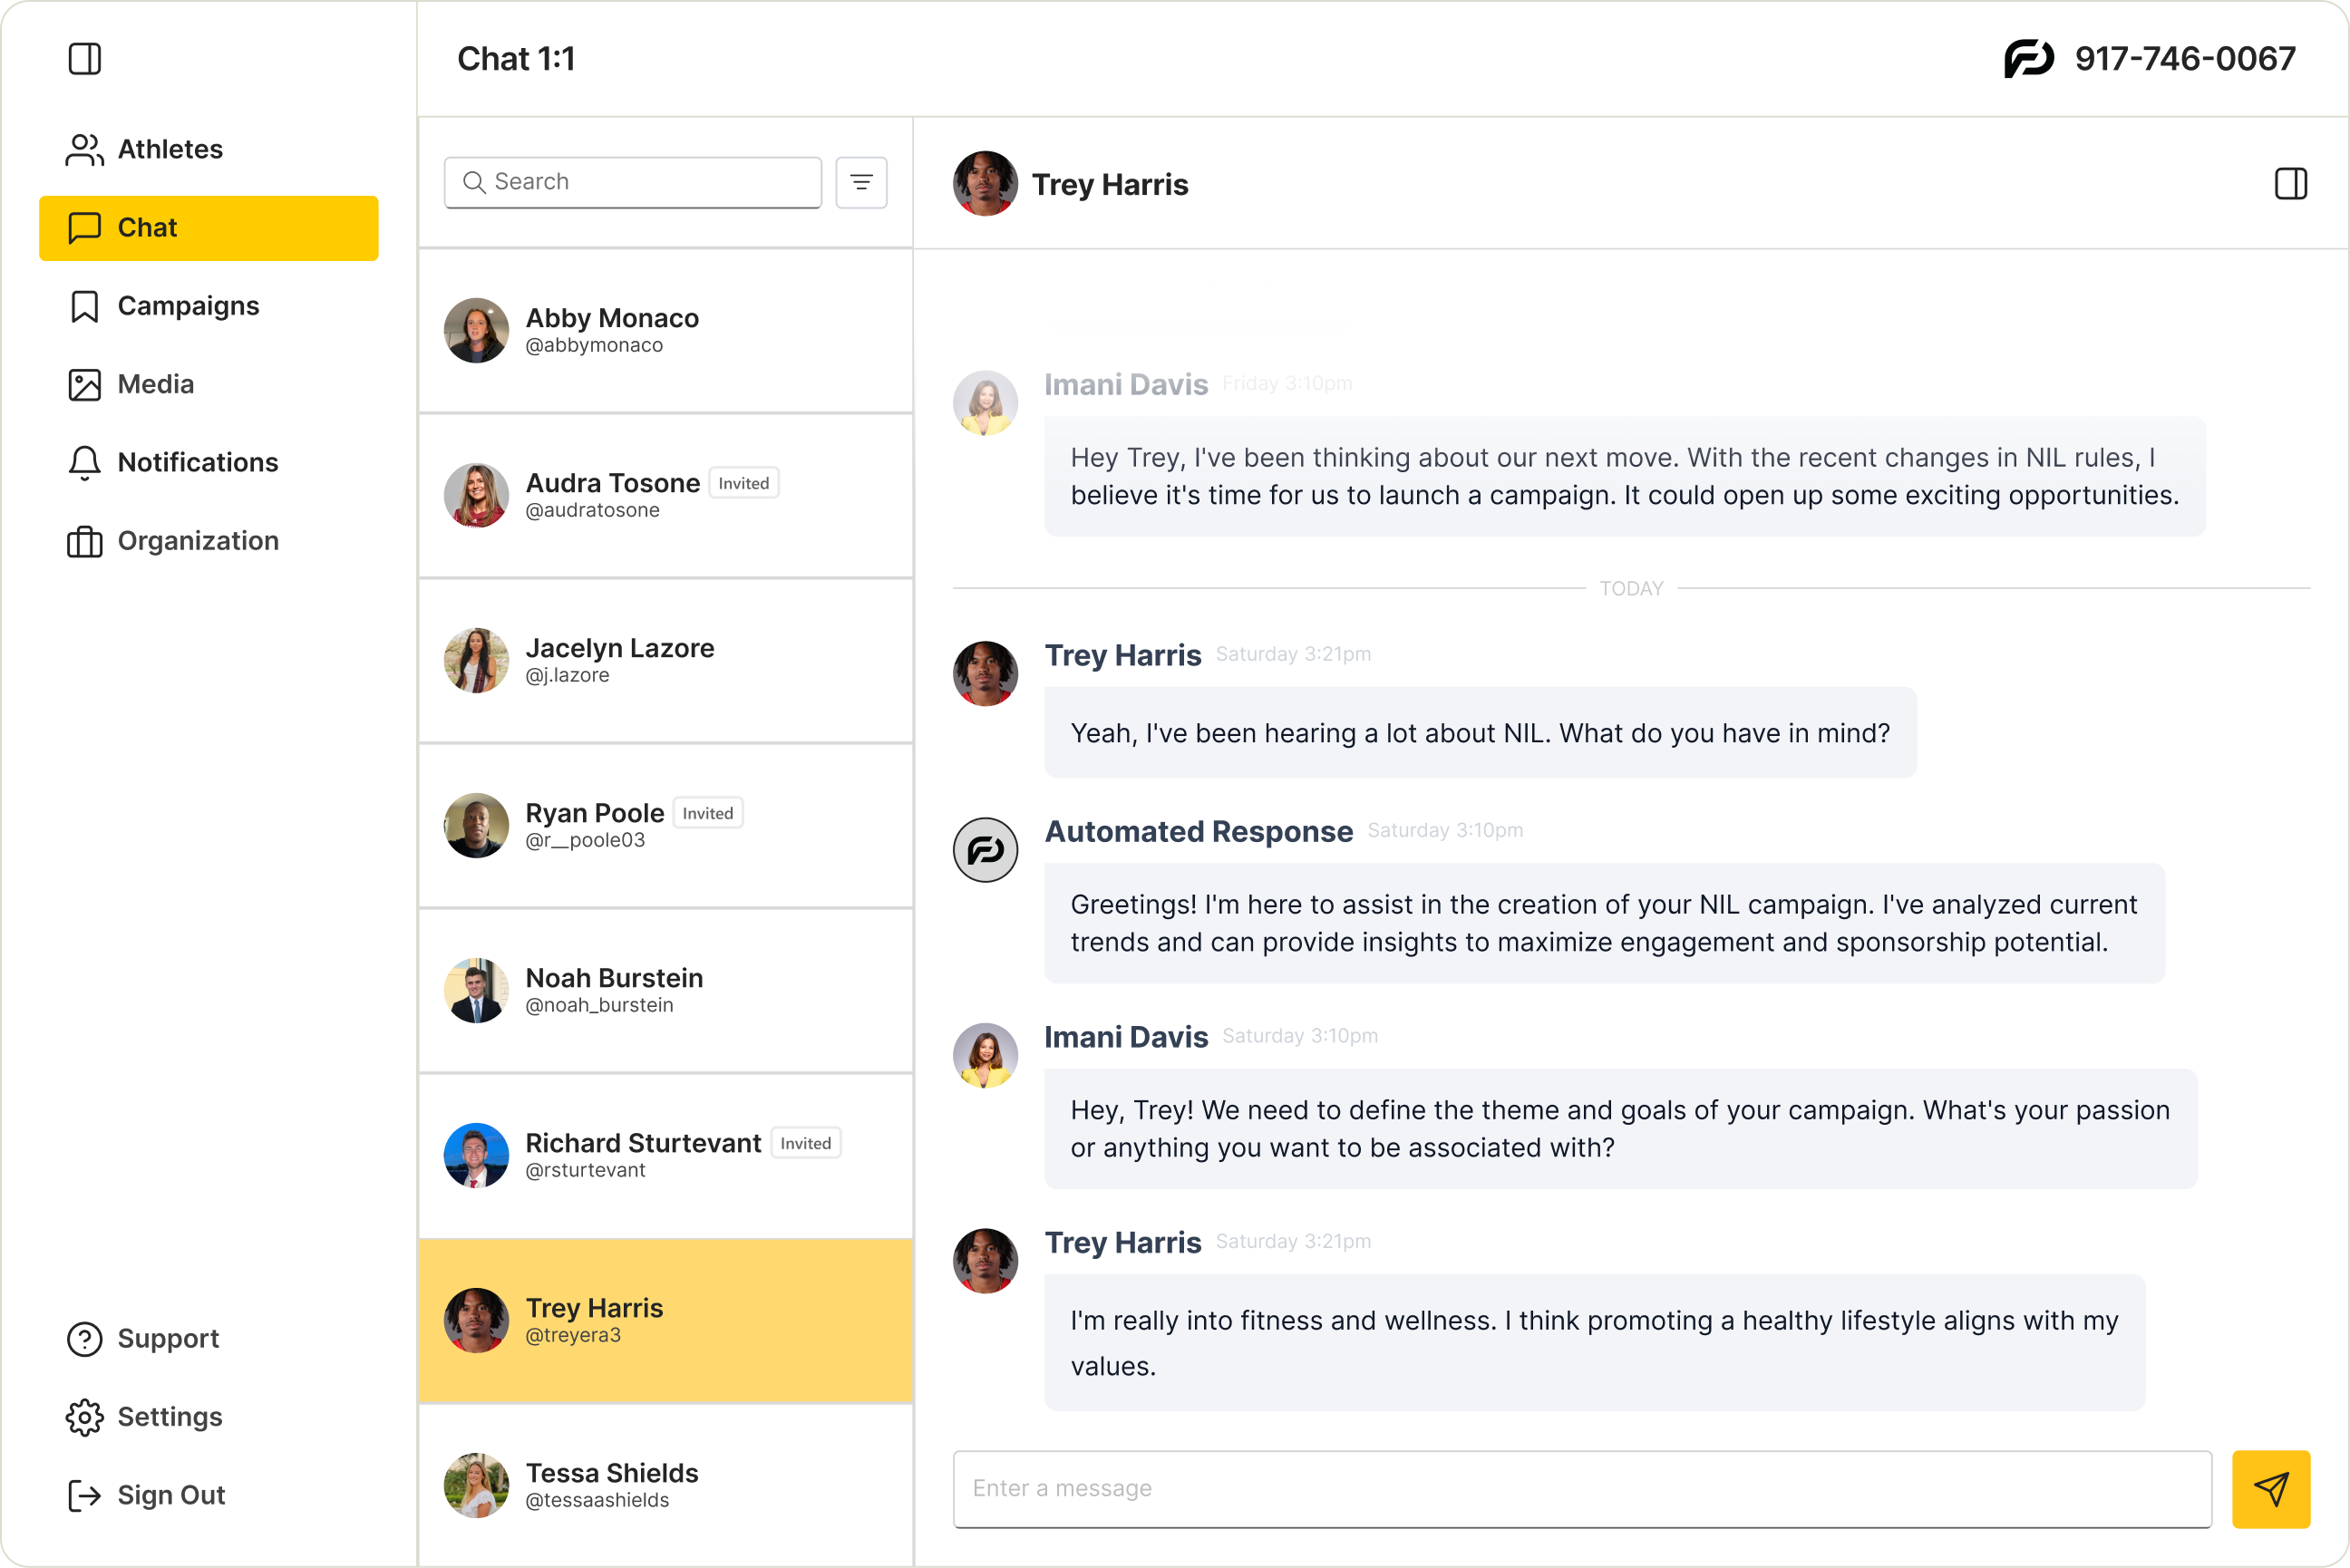Viewport: 2350px width, 1568px height.
Task: Open Audra Tosone conversation
Action: tap(666, 495)
